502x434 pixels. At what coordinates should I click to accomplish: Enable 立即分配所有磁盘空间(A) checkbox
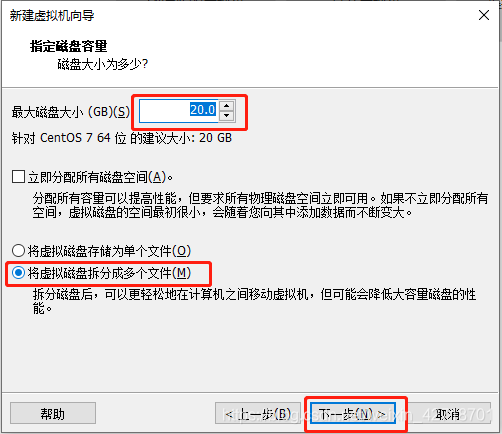[x=18, y=177]
